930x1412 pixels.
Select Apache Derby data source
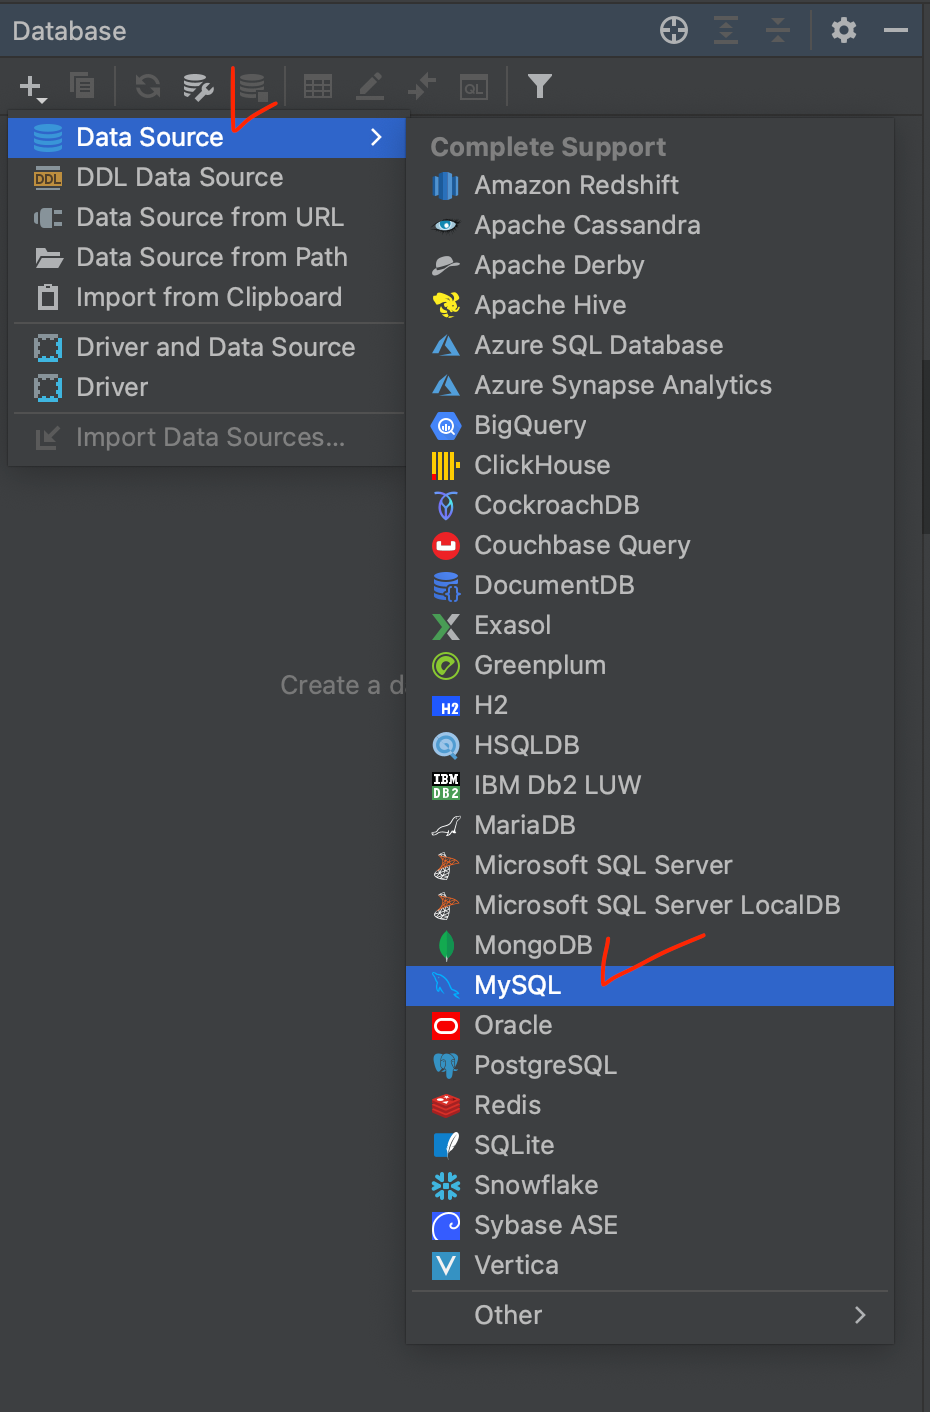(650, 265)
